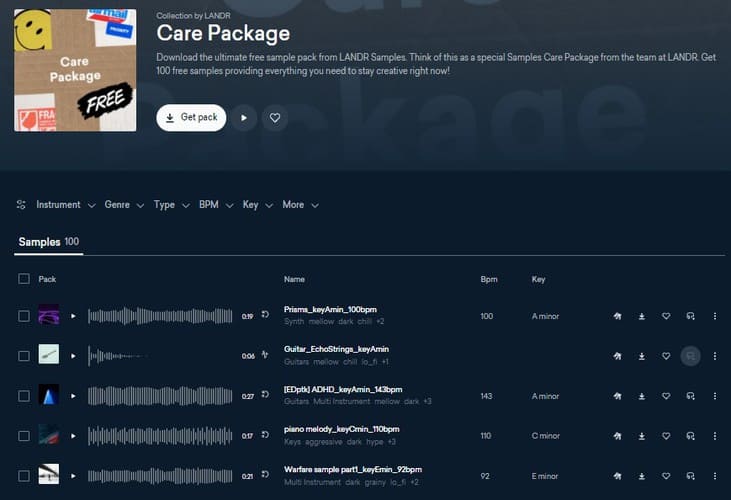Open the blue triangle thumbnail for ADHD

[x=48, y=395]
